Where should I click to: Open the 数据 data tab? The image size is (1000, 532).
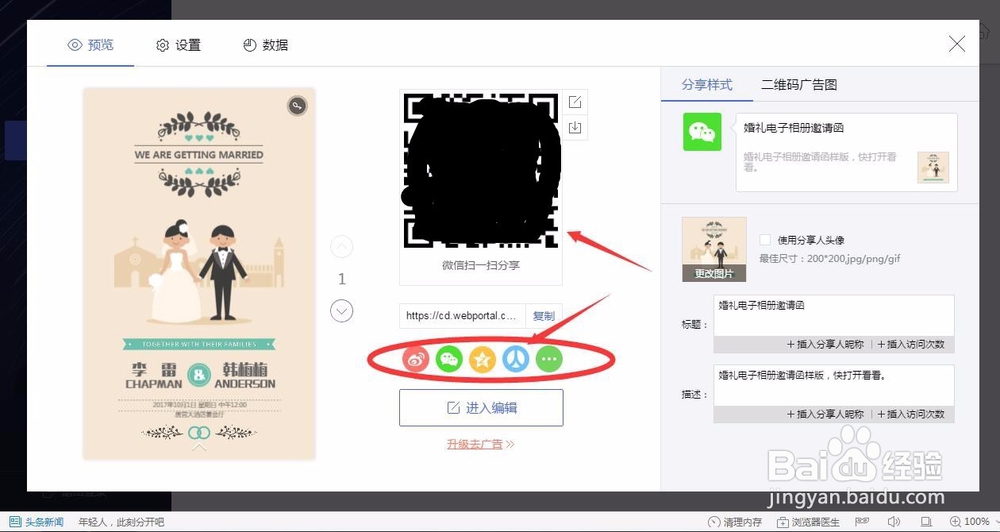(266, 45)
